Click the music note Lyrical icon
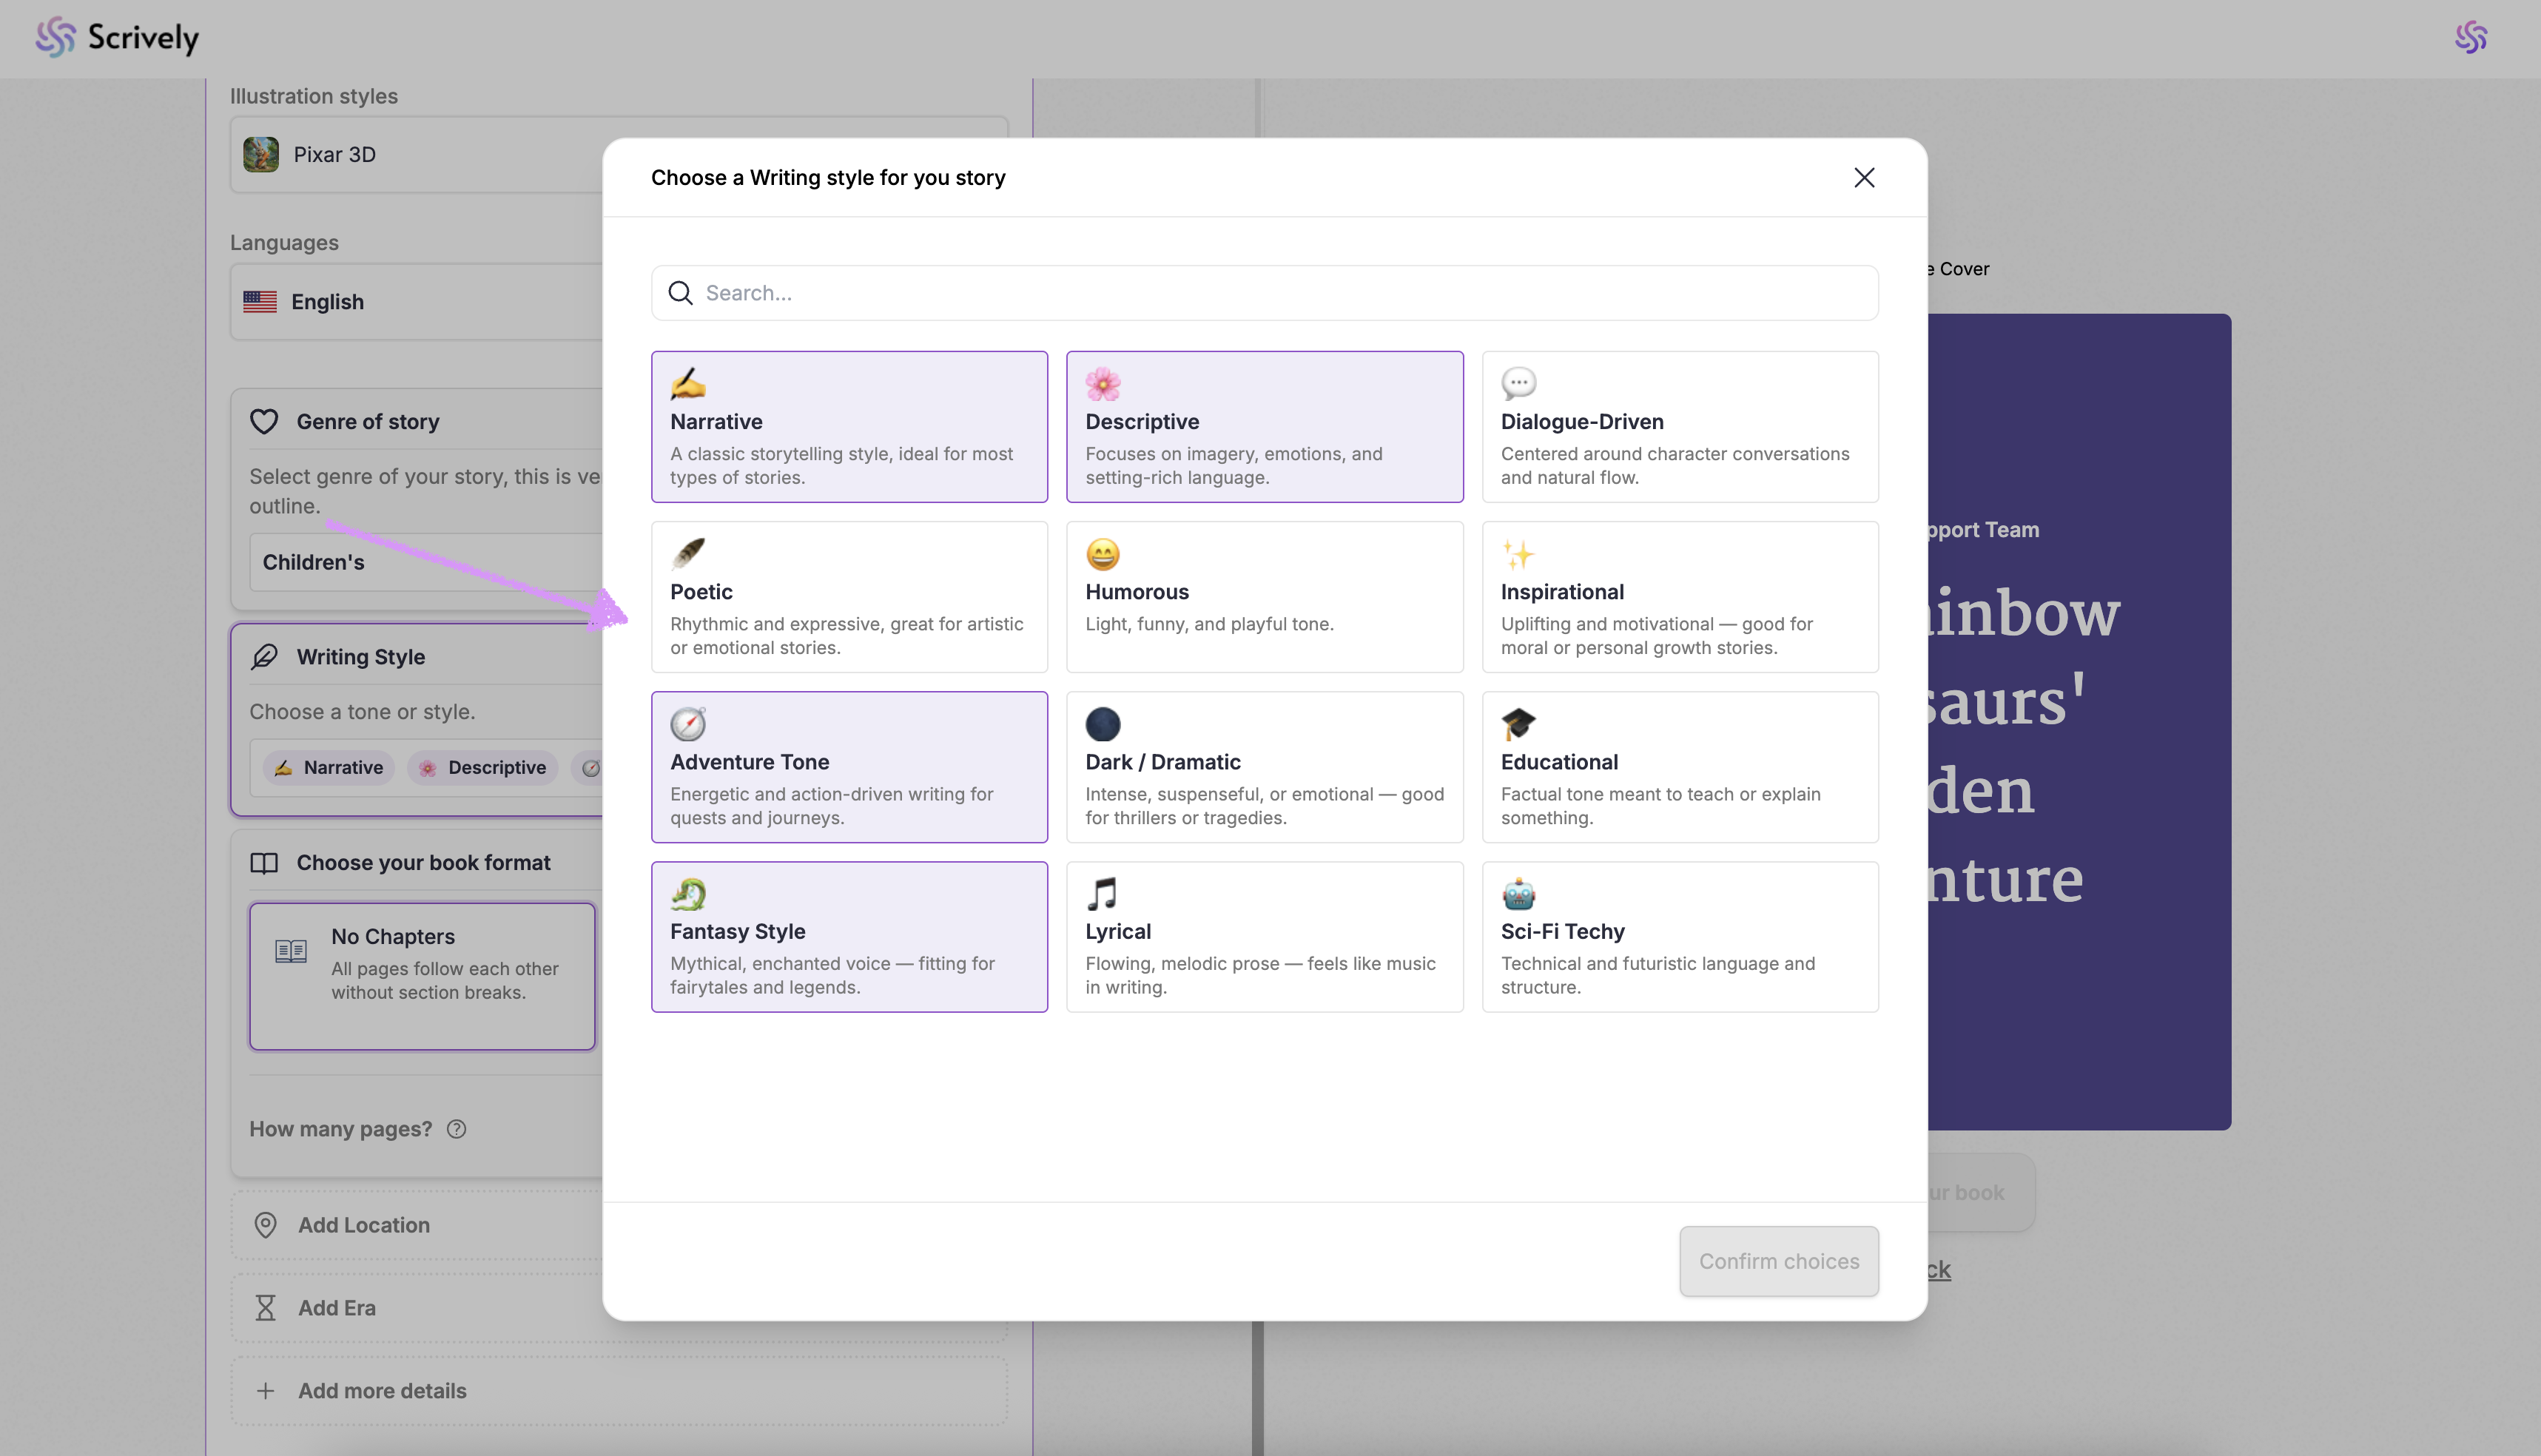The width and height of the screenshot is (2541, 1456). (1102, 894)
